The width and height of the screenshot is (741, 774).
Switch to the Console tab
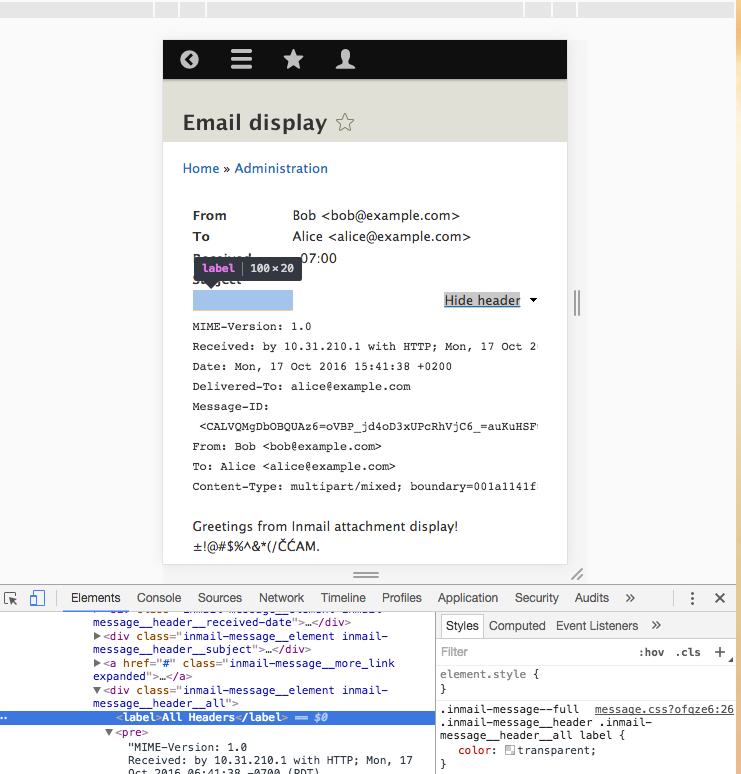click(x=159, y=598)
